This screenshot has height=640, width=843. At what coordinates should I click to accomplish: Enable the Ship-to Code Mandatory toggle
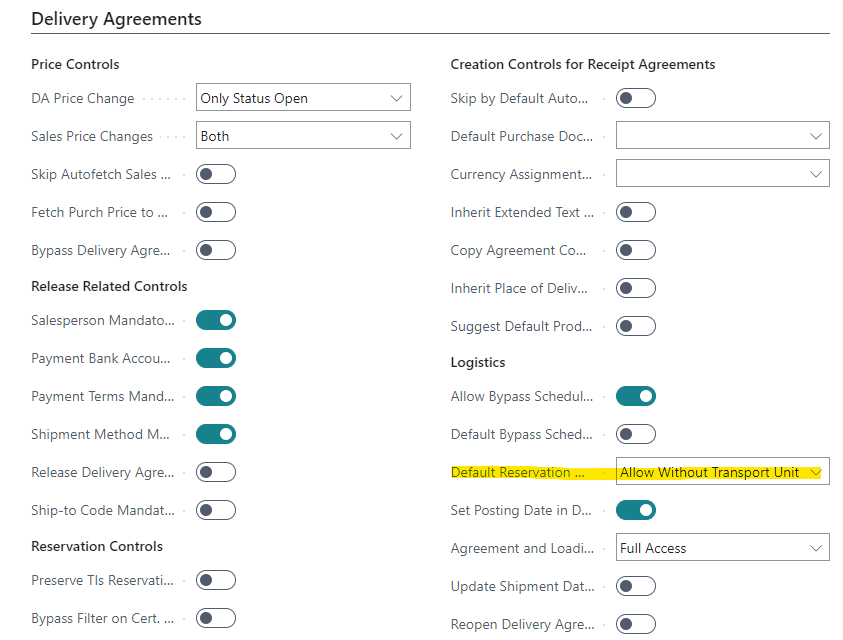pos(215,510)
